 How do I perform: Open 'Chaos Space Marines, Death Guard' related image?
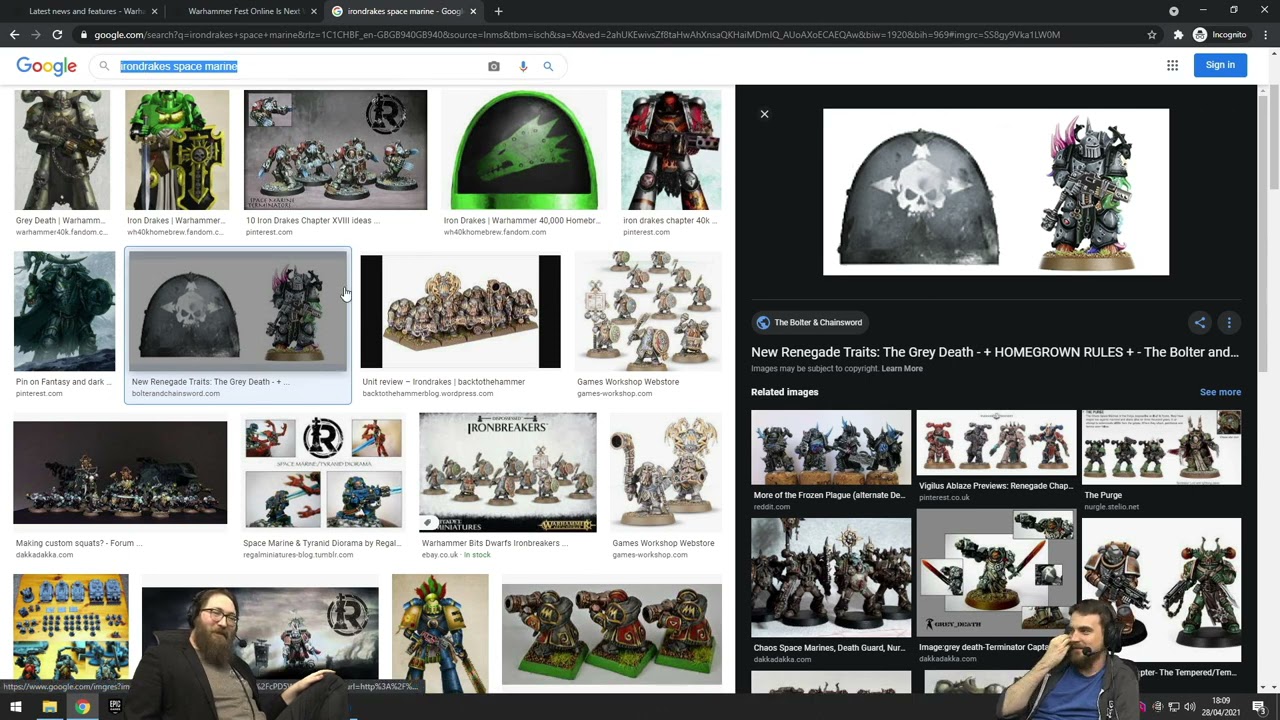[831, 577]
